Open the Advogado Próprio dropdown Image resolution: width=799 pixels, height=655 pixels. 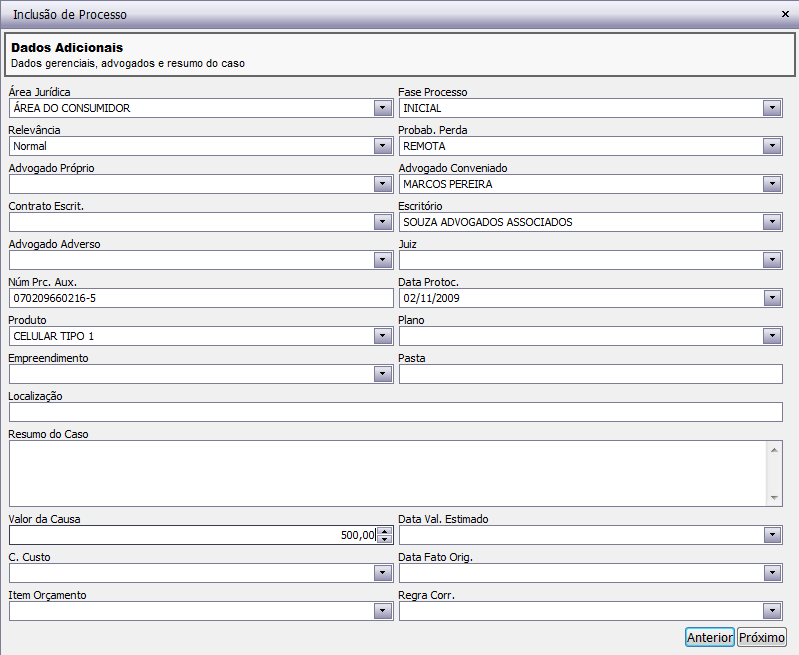(382, 184)
